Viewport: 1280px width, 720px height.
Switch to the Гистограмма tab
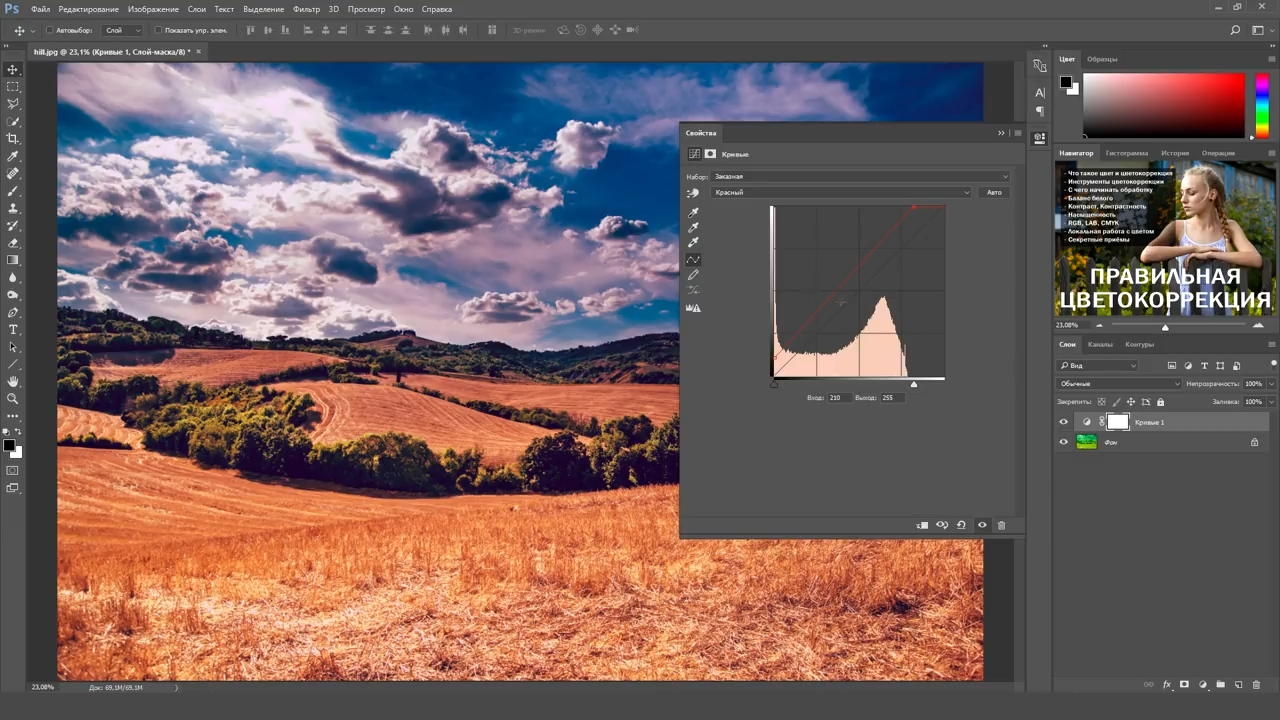click(x=1127, y=153)
